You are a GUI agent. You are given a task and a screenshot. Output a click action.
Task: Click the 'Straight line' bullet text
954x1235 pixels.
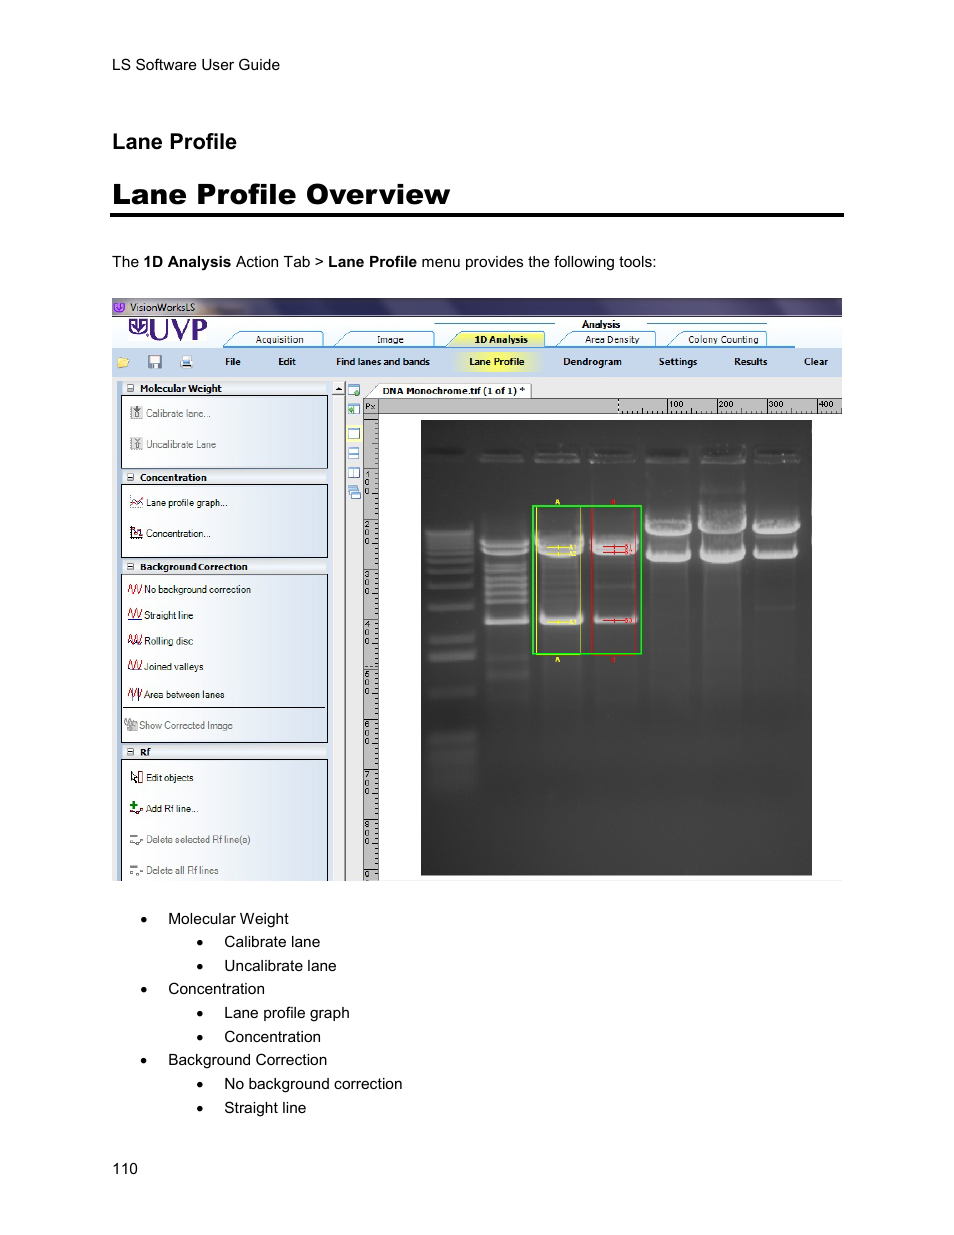pyautogui.click(x=265, y=1108)
